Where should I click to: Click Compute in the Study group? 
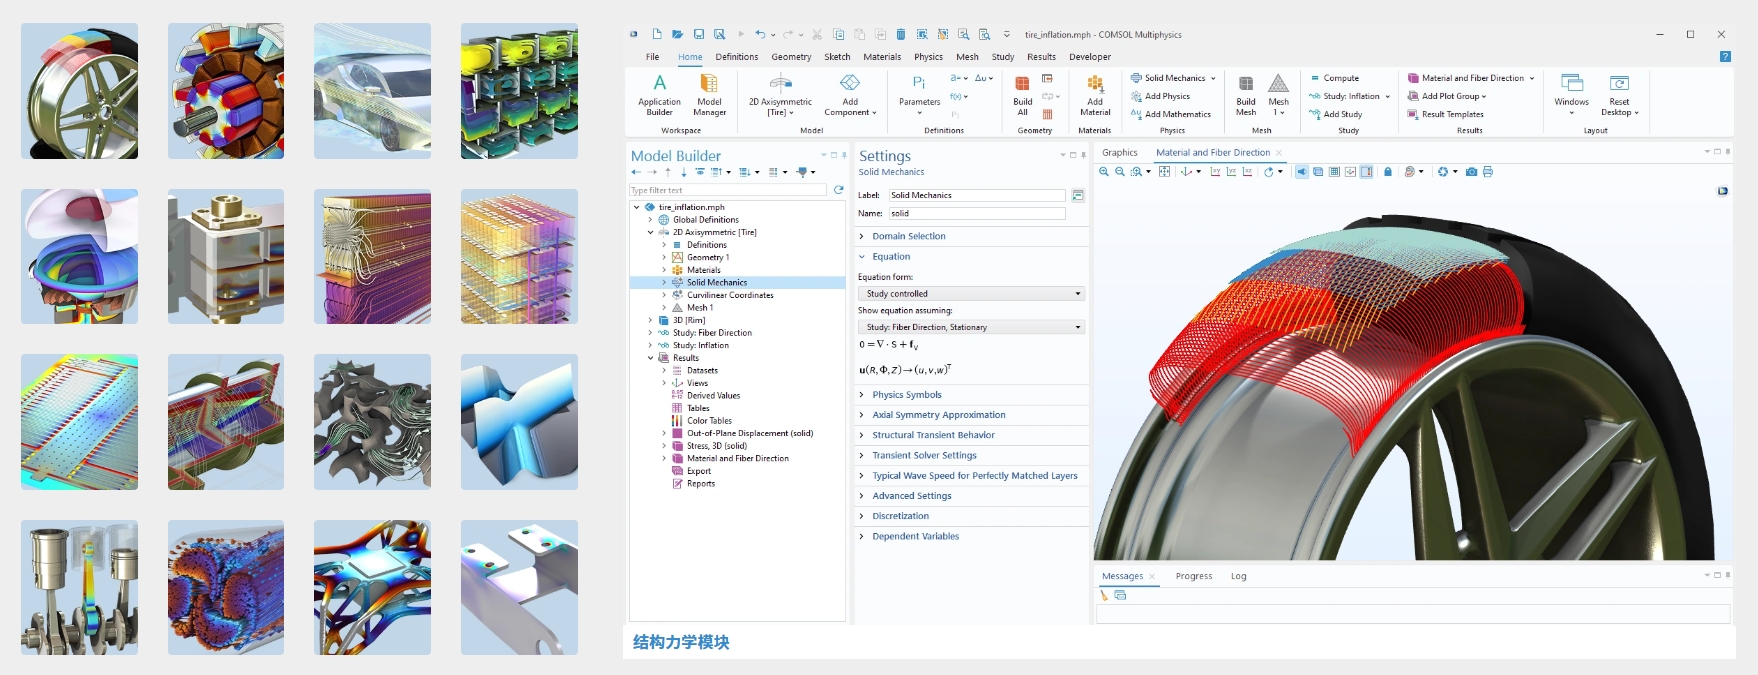pos(1334,78)
